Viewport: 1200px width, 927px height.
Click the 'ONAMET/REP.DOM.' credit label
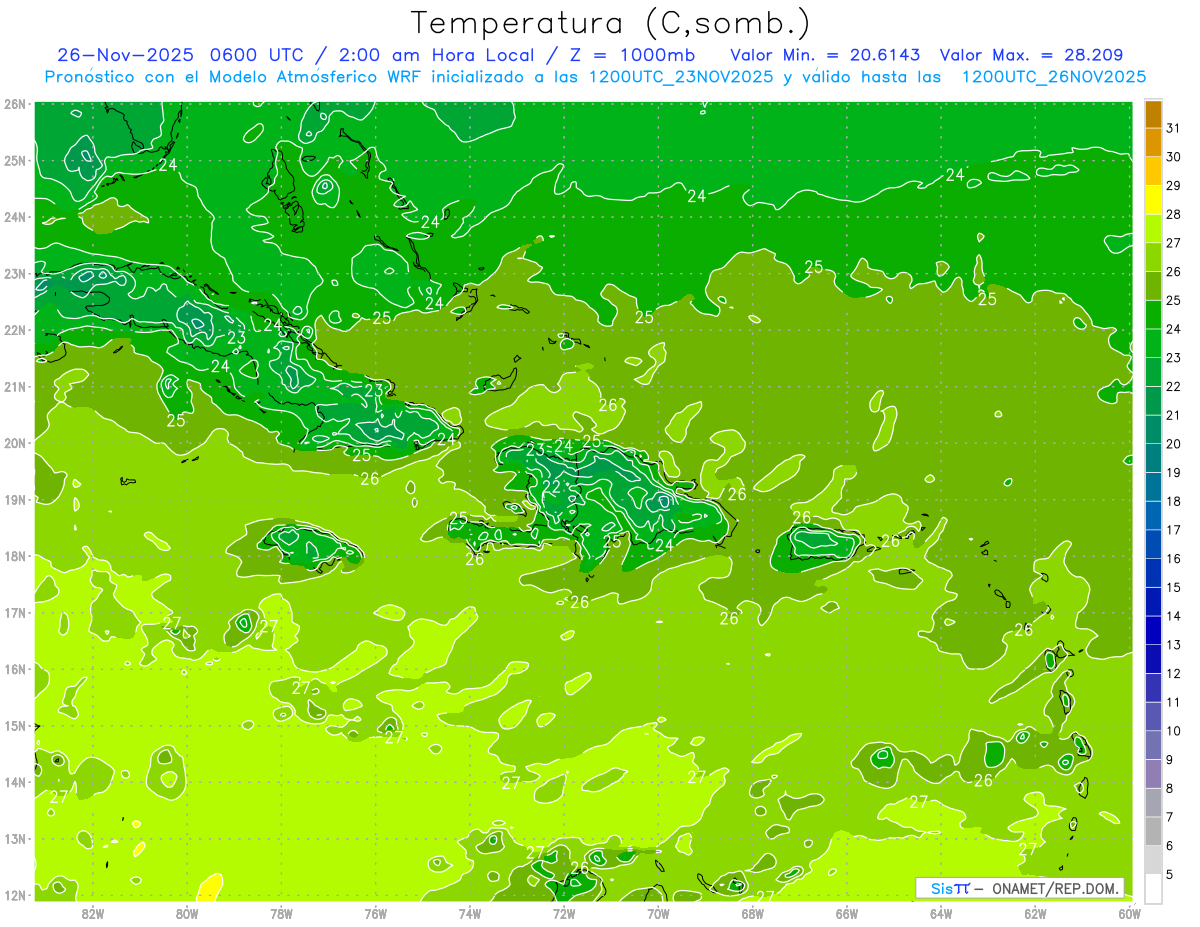pos(1054,888)
